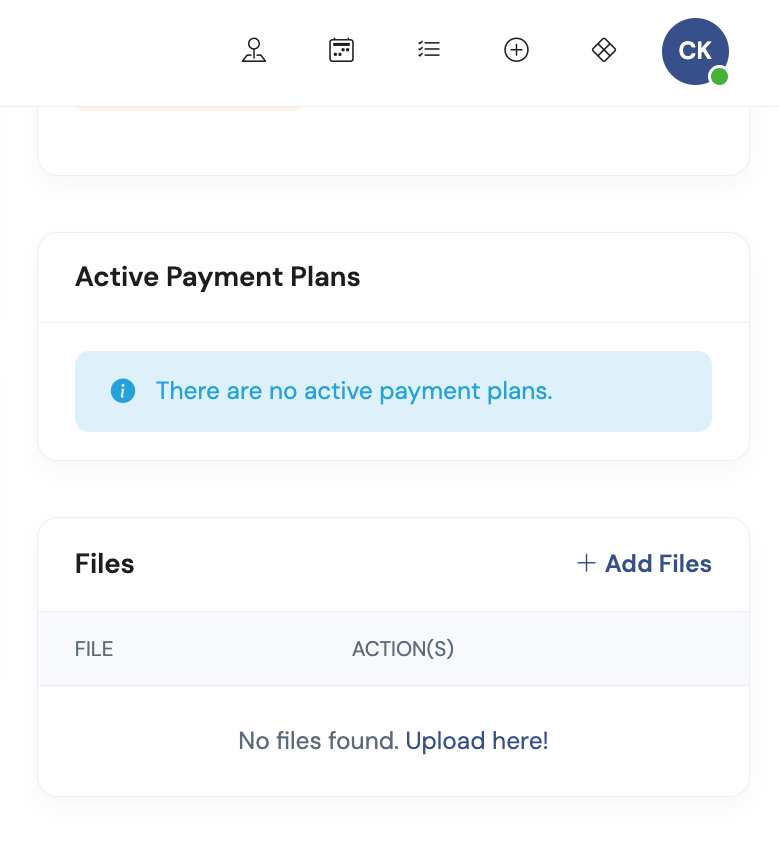
Task: Select the Active Payment Plans heading
Action: coord(218,277)
